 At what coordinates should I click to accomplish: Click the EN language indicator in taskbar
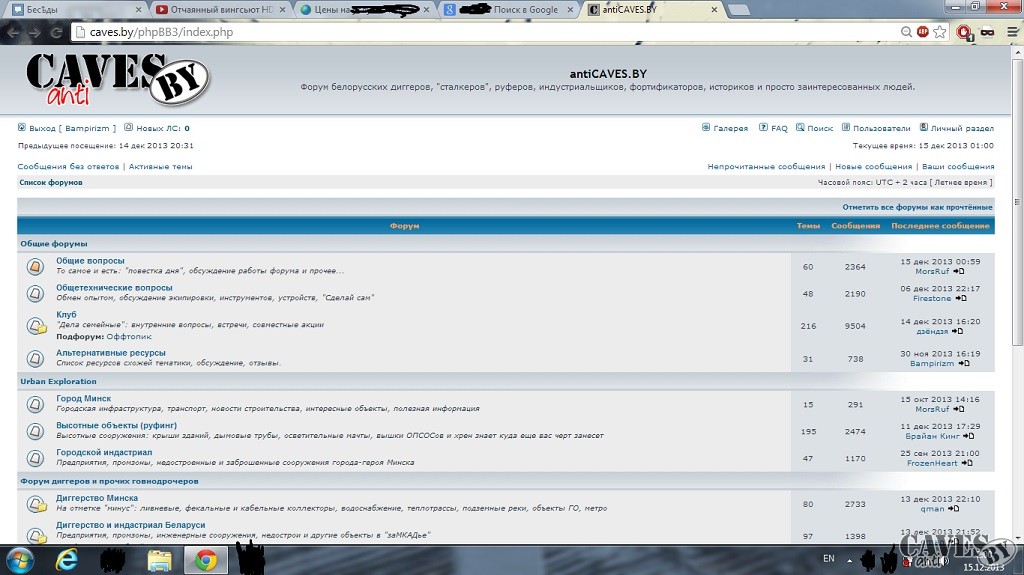pos(828,558)
